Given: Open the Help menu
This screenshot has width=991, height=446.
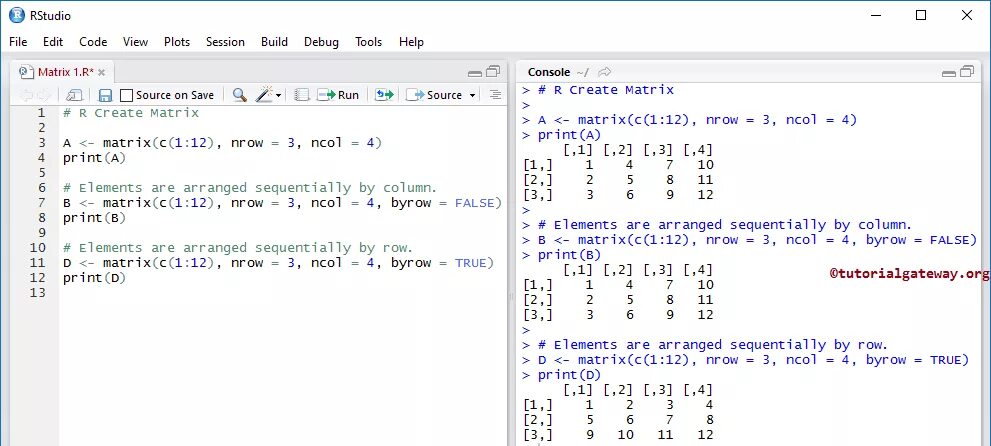Looking at the screenshot, I should 411,42.
